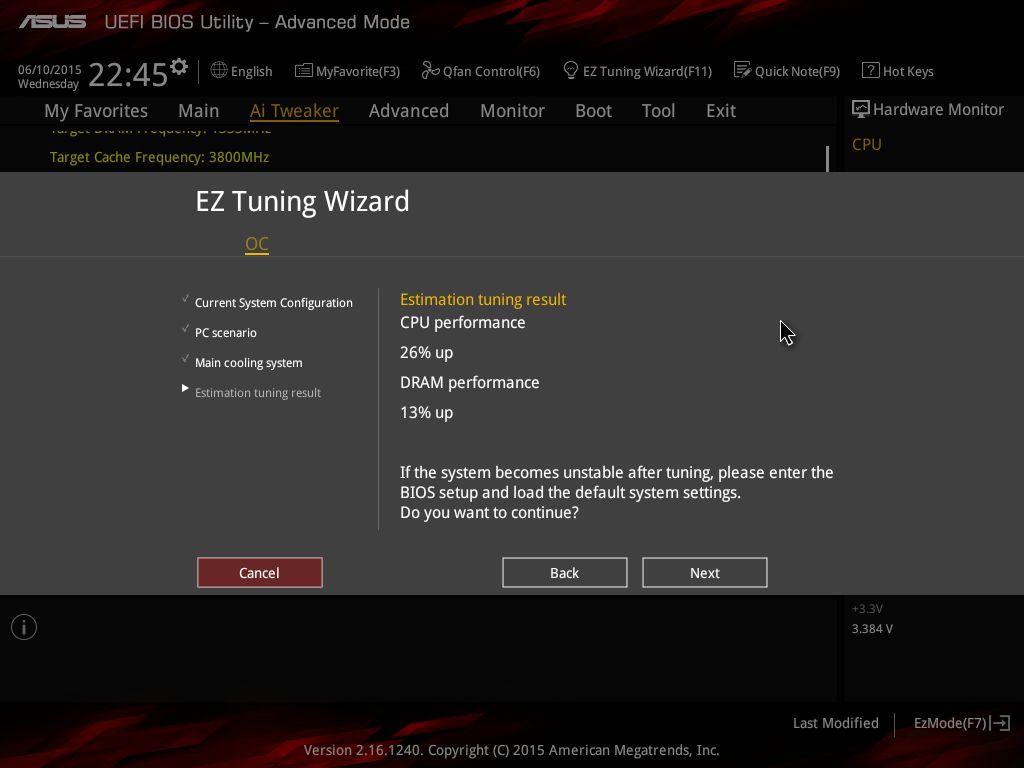Screen dimensions: 1024x768
Task: Click the Do you want to continue? text
Action: [489, 513]
